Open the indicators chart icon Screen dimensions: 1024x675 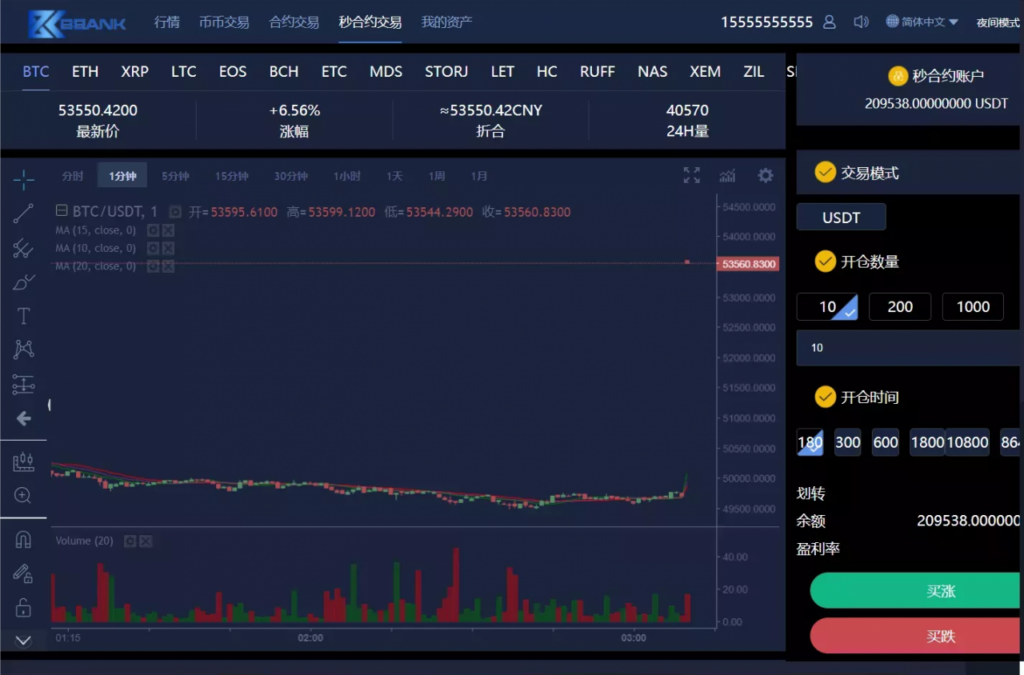(728, 176)
